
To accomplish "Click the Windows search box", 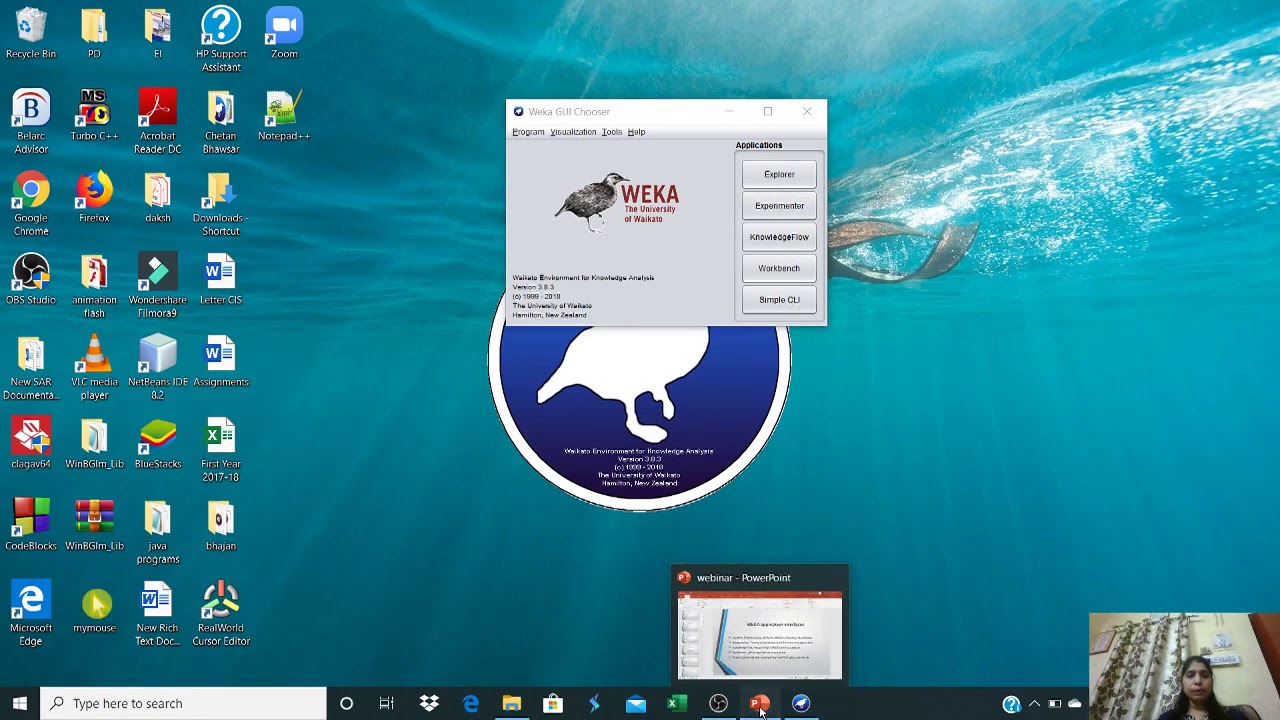I will pos(184,703).
